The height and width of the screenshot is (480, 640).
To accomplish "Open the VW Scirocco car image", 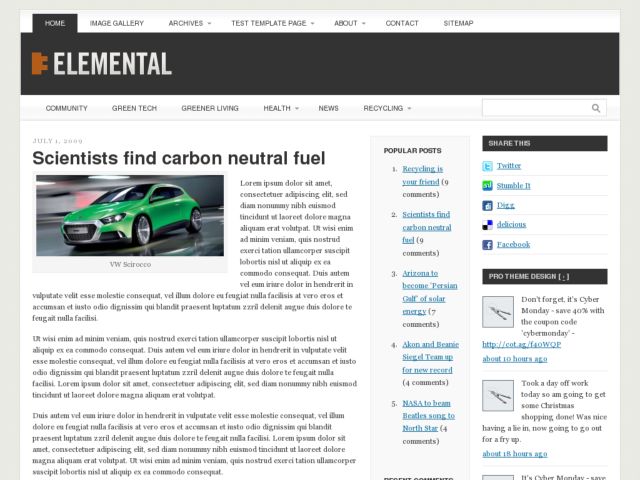I will point(130,216).
